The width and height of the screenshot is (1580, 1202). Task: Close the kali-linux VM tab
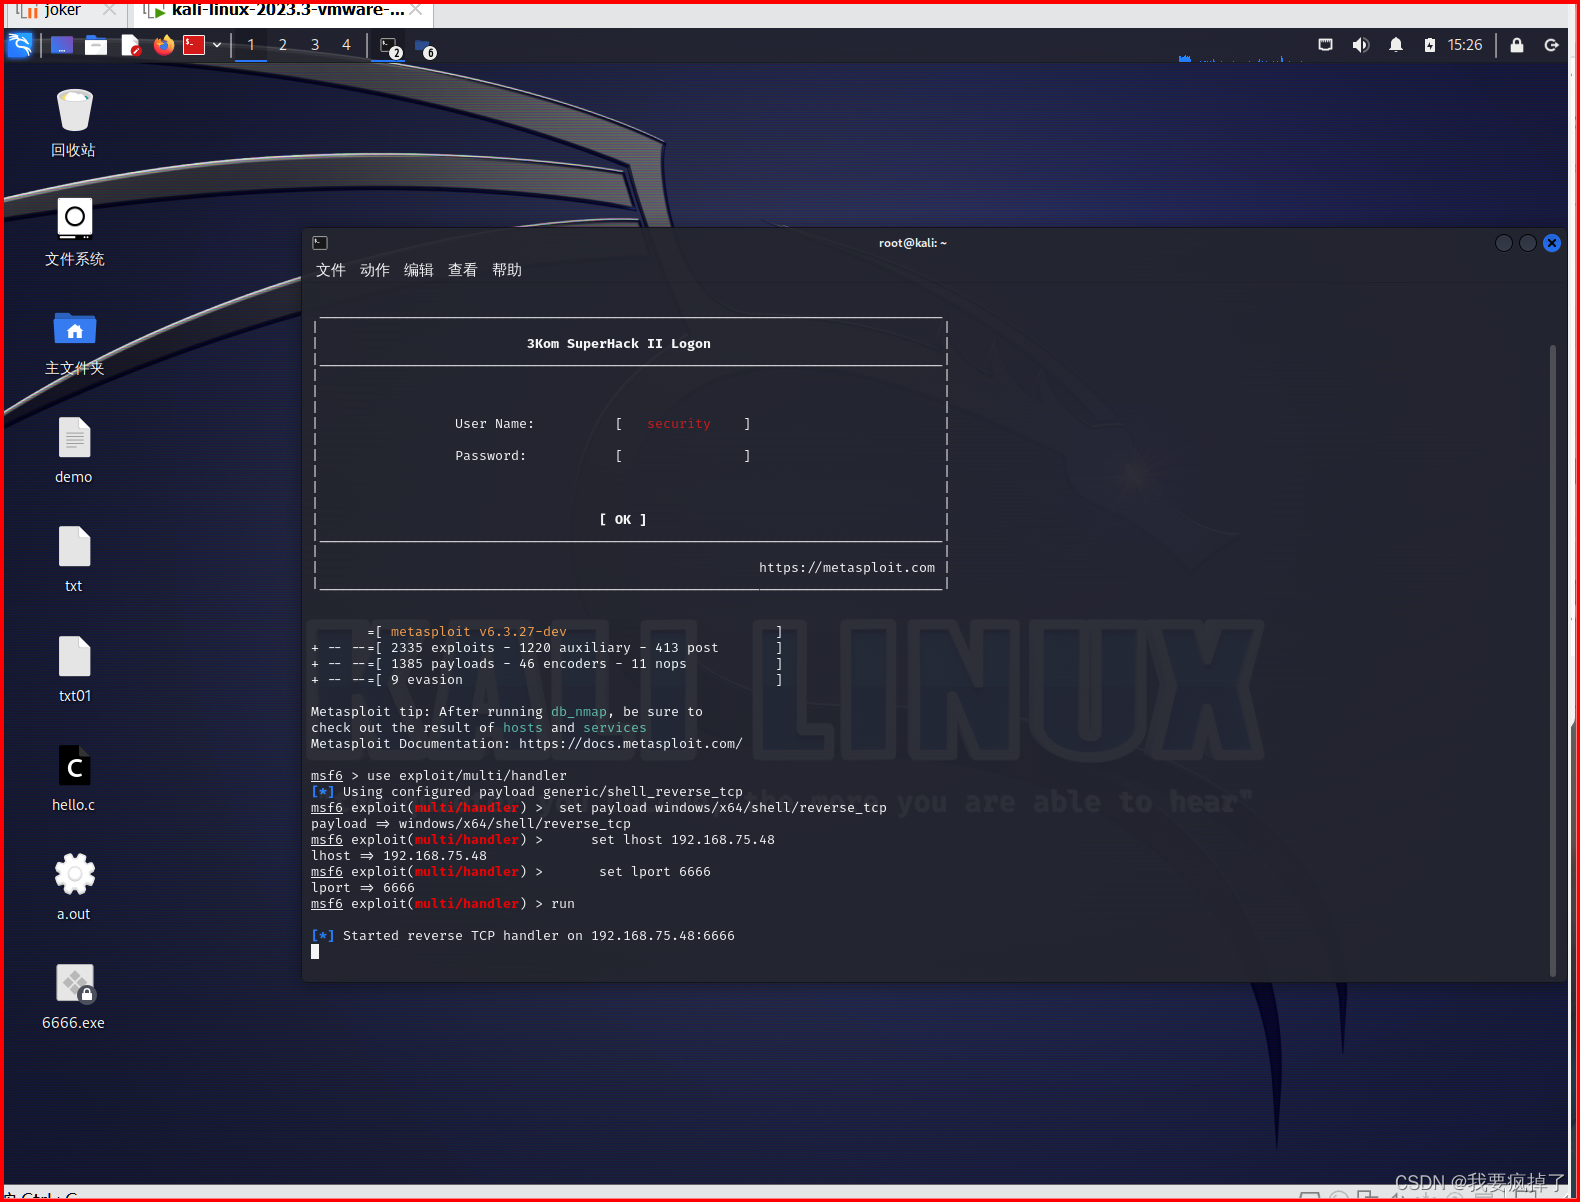click(x=417, y=10)
